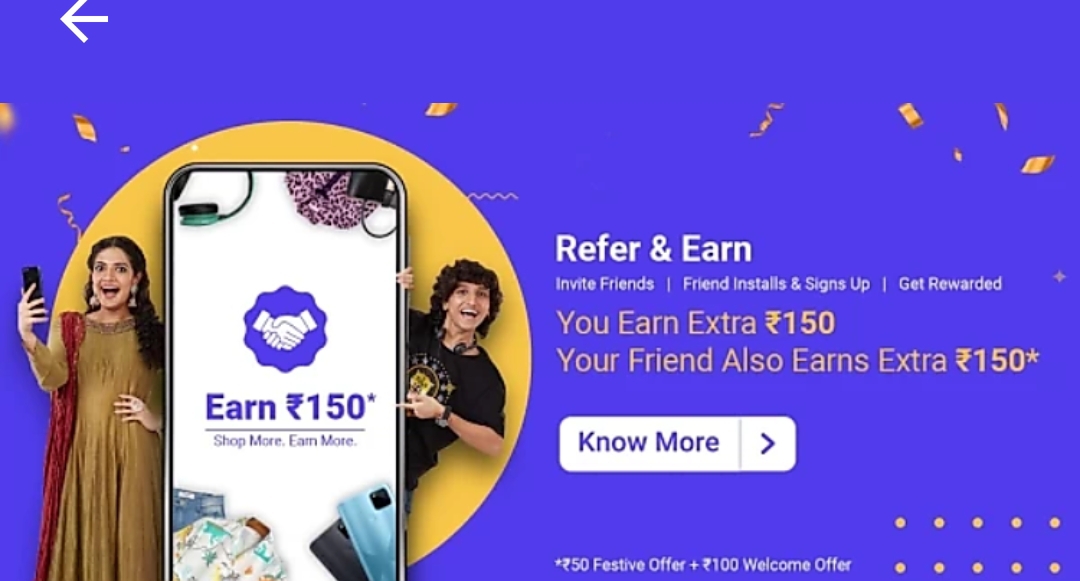This screenshot has height=581, width=1080.
Task: Tap Friend Installs & Signs Up step
Action: (x=776, y=284)
